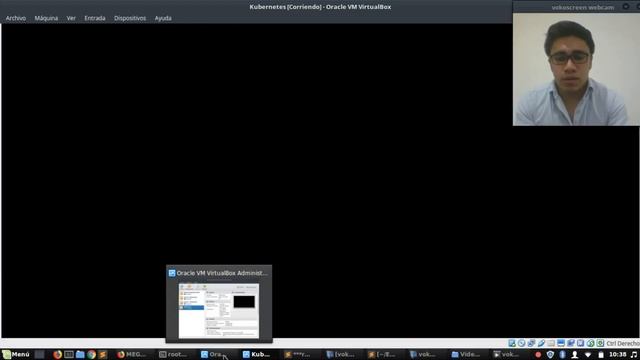Switch to the root... terminal window

(x=173, y=354)
